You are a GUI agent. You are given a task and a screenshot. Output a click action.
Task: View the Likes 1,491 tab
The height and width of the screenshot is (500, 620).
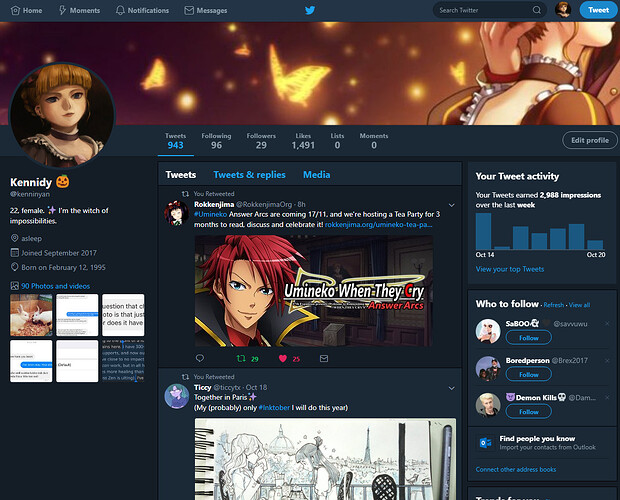pyautogui.click(x=303, y=141)
